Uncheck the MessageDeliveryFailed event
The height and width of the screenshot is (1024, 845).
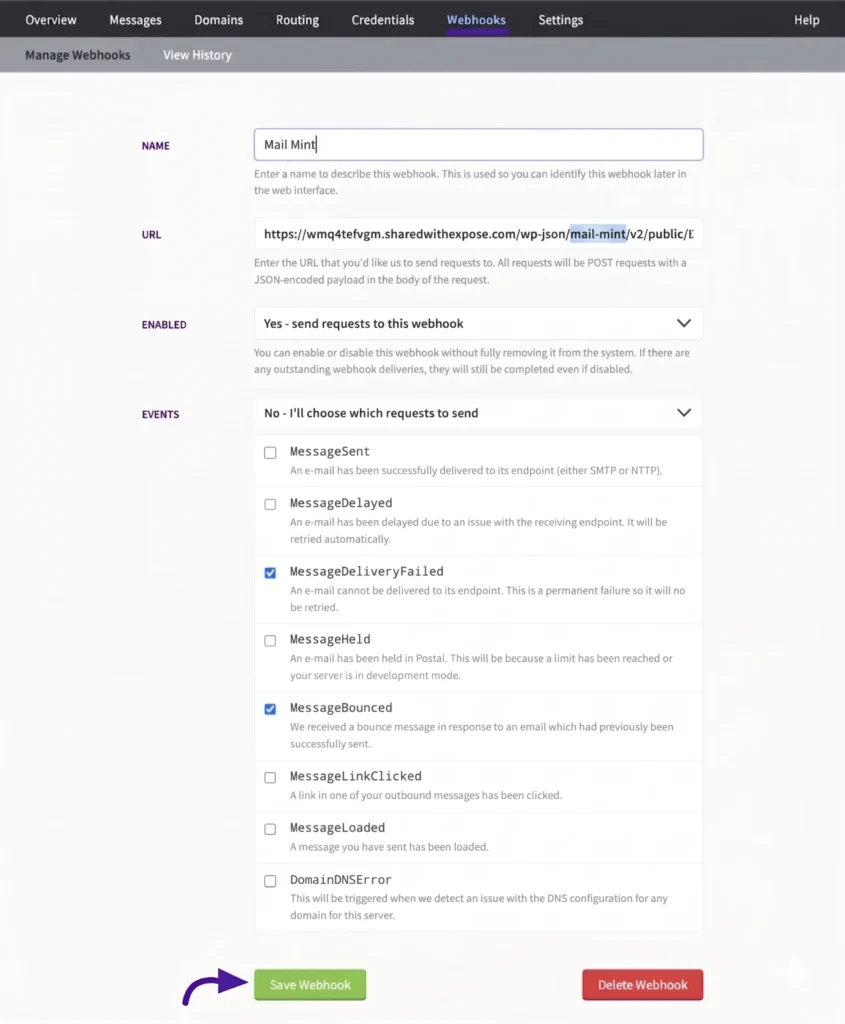click(270, 572)
